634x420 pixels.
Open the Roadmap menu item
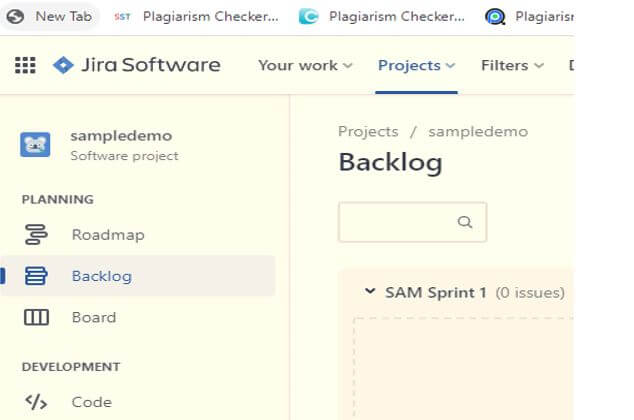[x=108, y=235]
